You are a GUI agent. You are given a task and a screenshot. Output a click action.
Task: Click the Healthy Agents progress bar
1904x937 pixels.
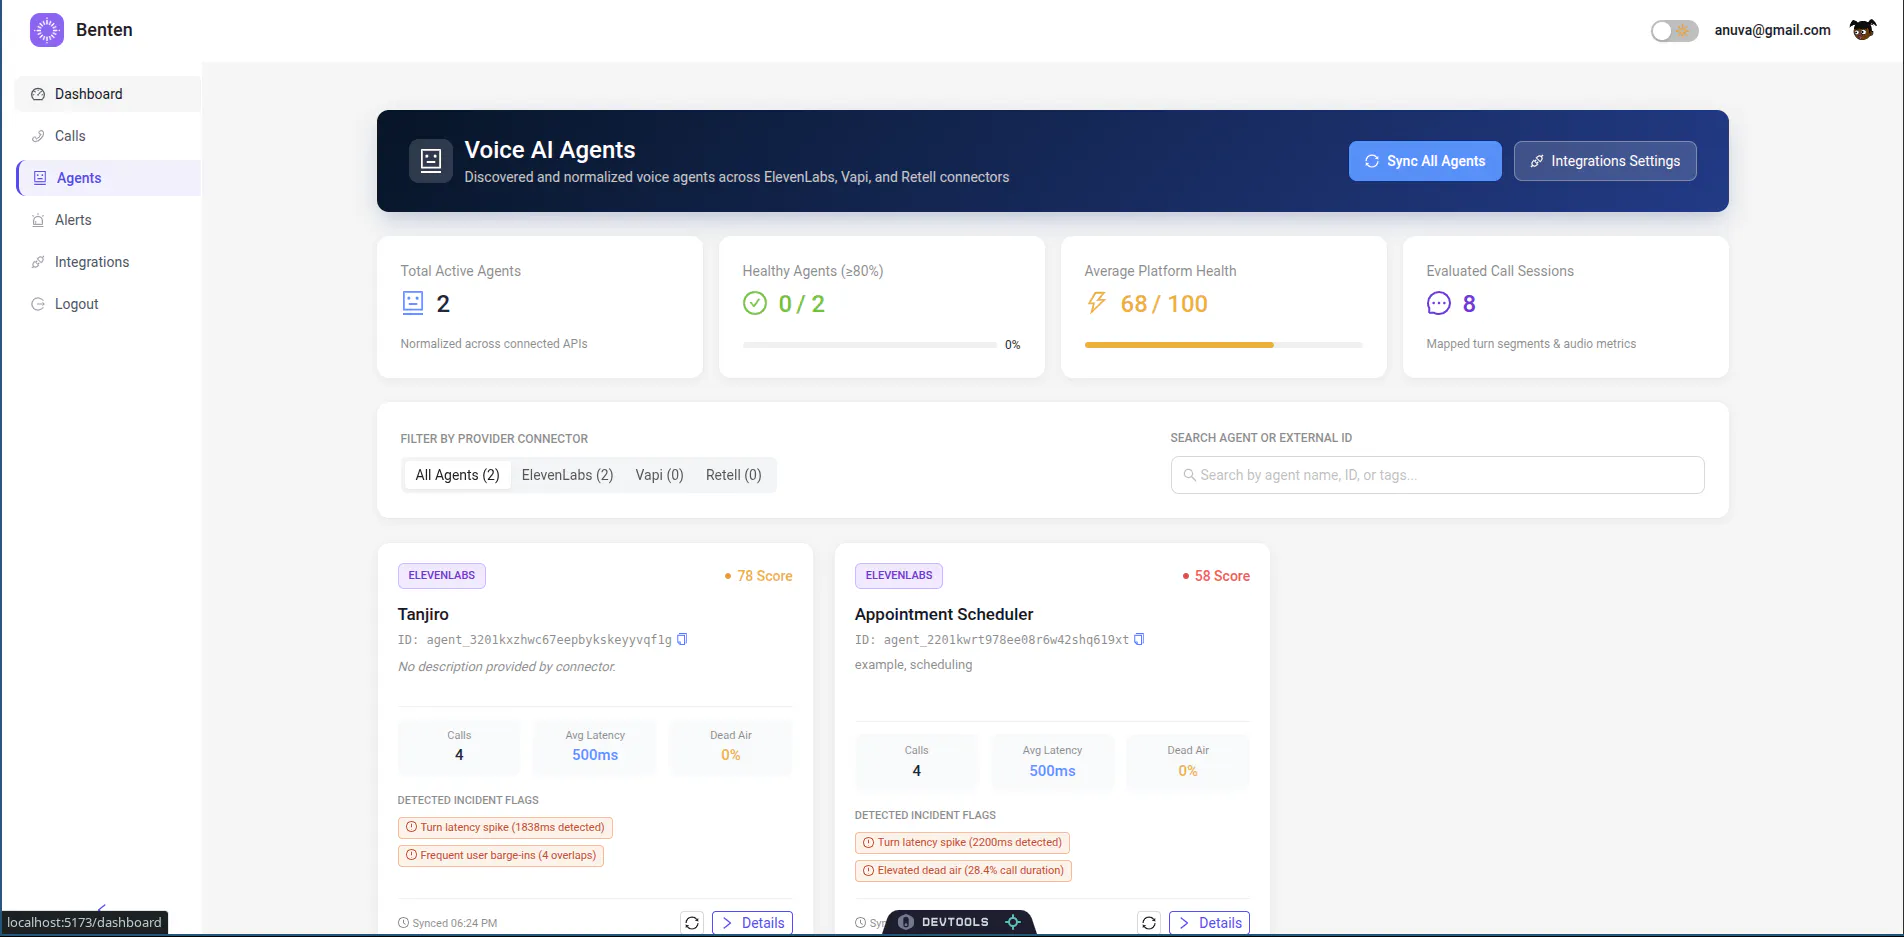coord(869,345)
